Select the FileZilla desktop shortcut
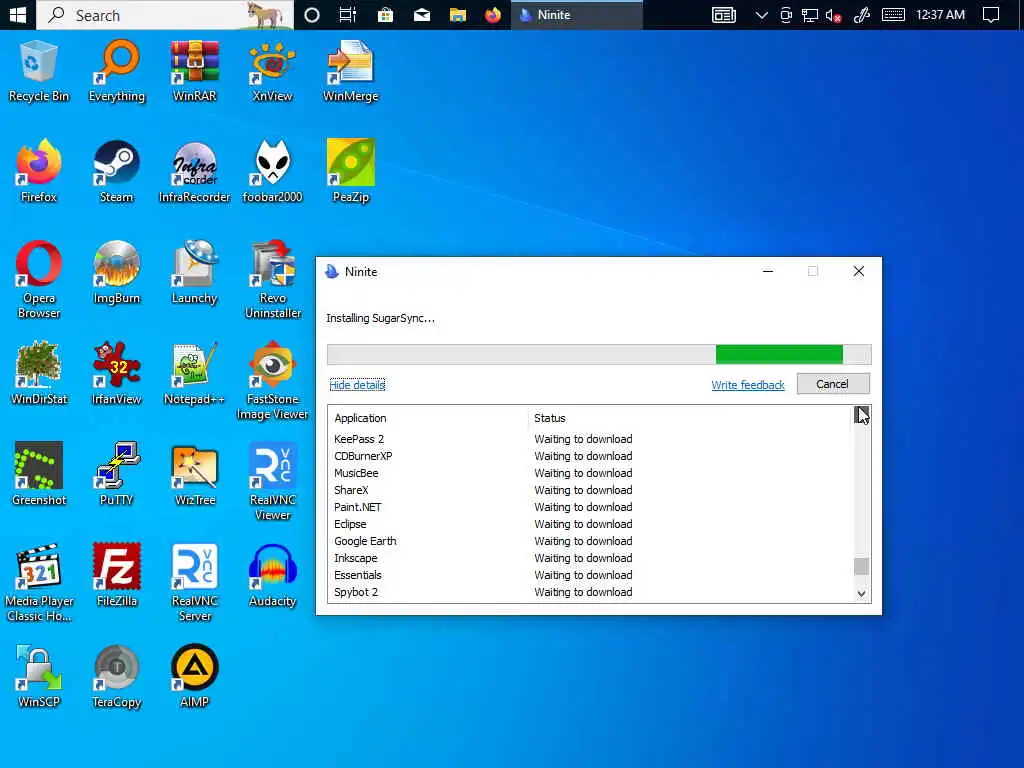This screenshot has width=1024, height=768. point(116,576)
